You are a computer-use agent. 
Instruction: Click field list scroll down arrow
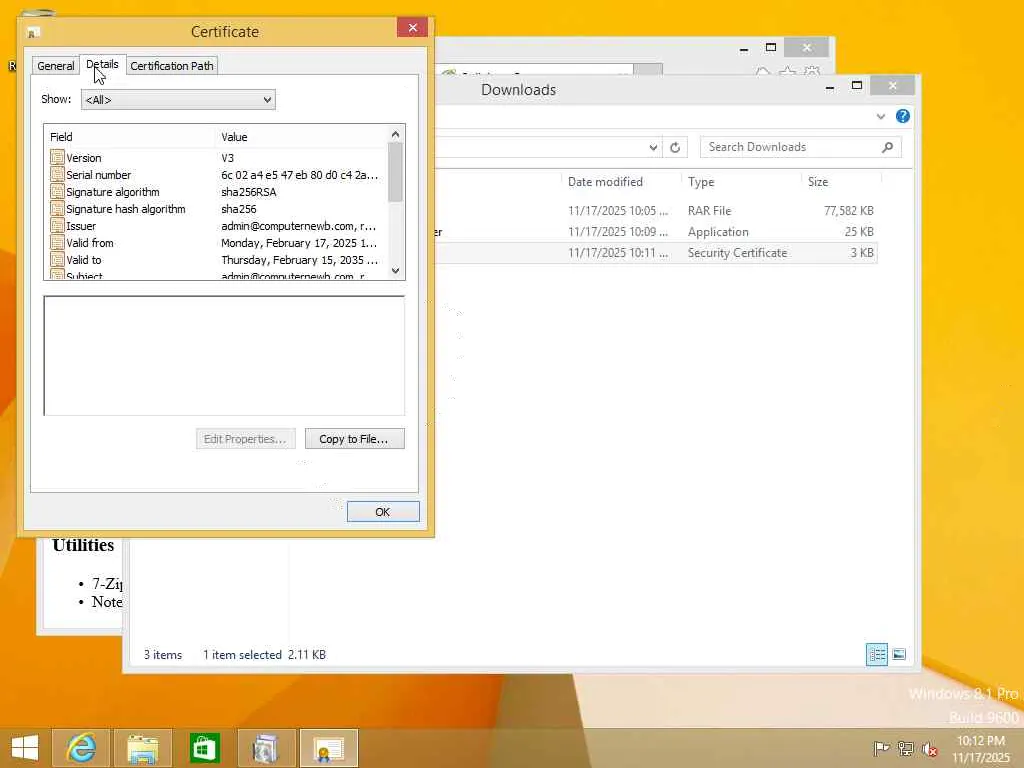pos(395,270)
